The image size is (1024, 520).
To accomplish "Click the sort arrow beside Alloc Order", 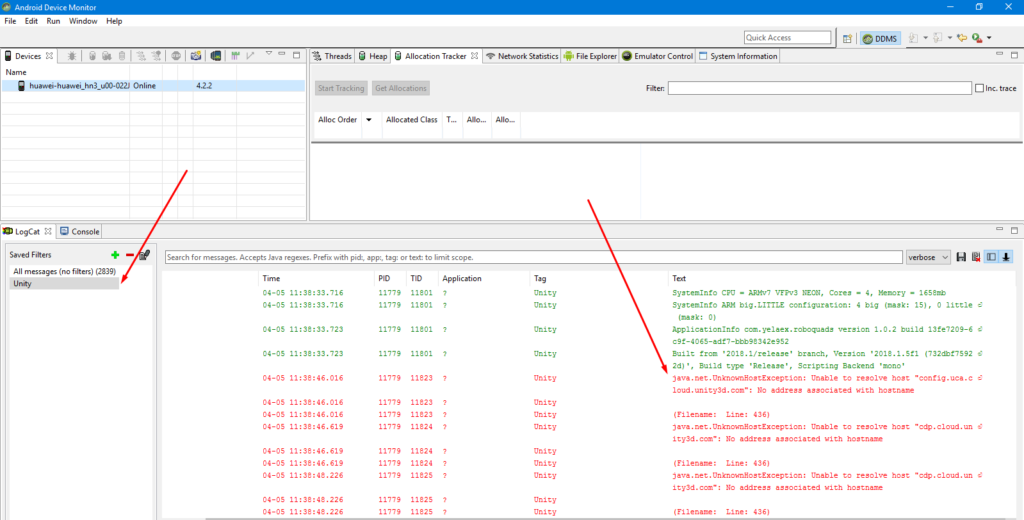I will (x=369, y=120).
